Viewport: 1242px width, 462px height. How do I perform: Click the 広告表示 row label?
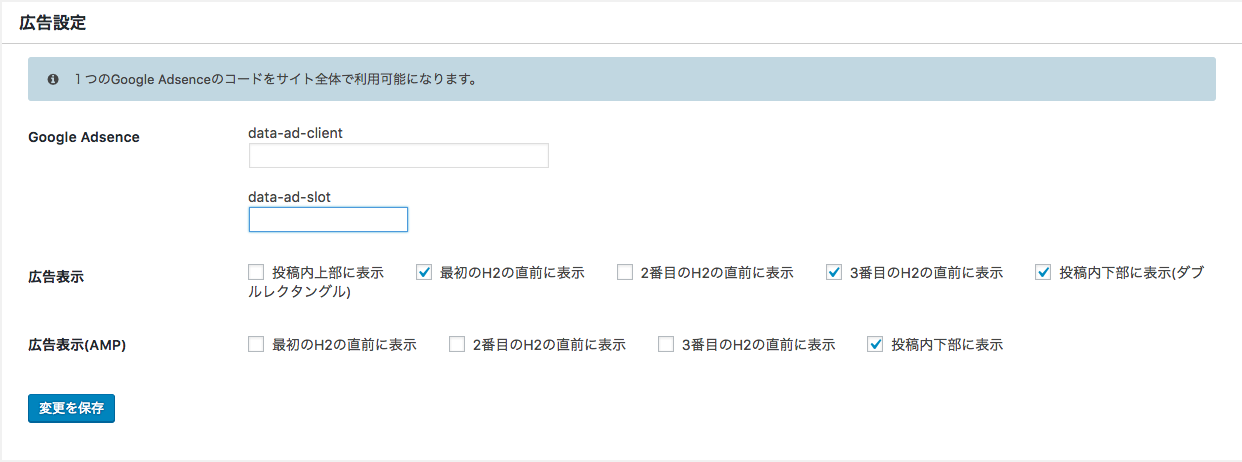(x=56, y=277)
